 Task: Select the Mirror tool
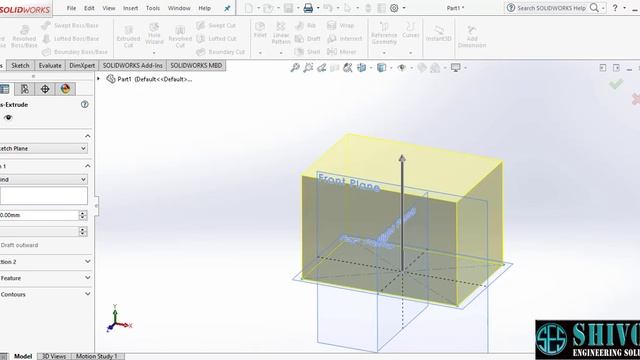tap(341, 52)
